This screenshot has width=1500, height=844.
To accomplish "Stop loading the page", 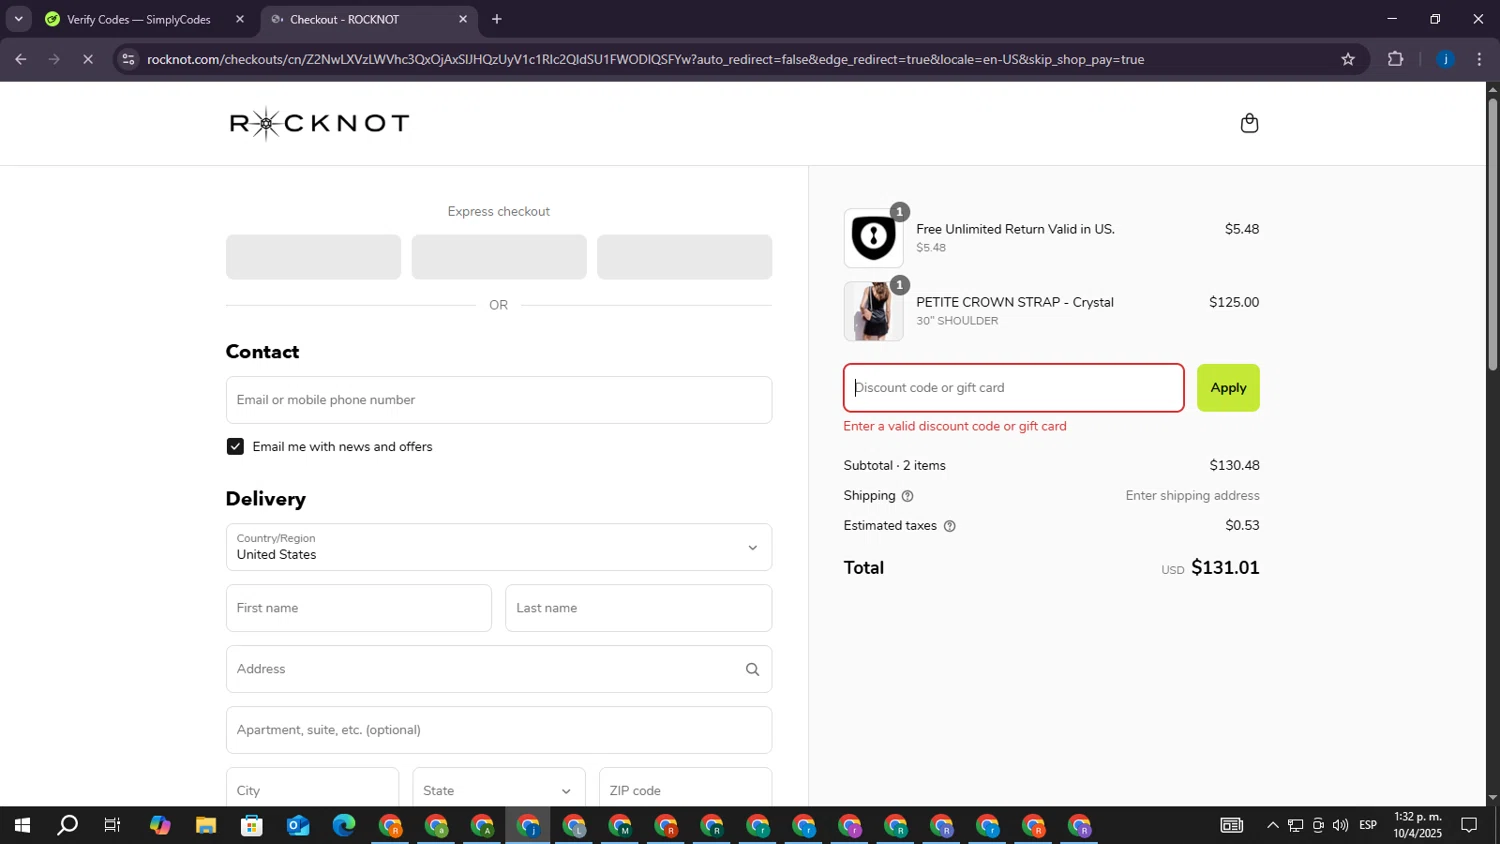I will click(88, 59).
